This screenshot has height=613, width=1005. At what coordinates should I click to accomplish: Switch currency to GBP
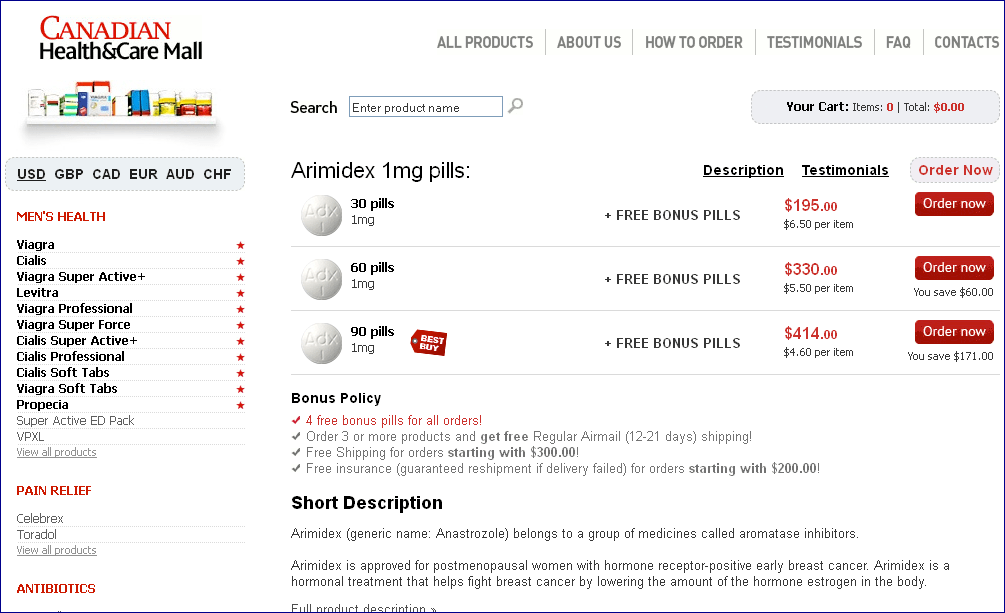69,174
